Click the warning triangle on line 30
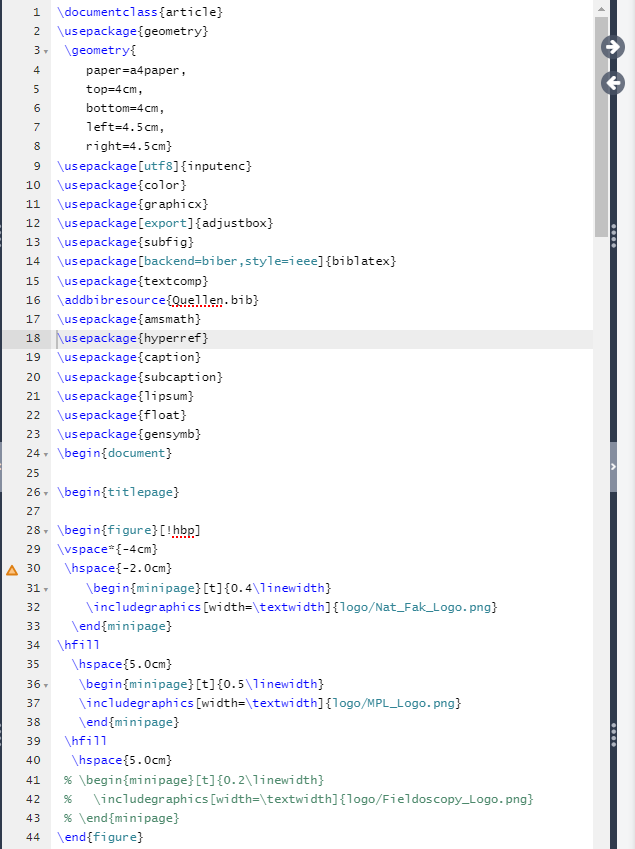This screenshot has width=635, height=849. 12,570
